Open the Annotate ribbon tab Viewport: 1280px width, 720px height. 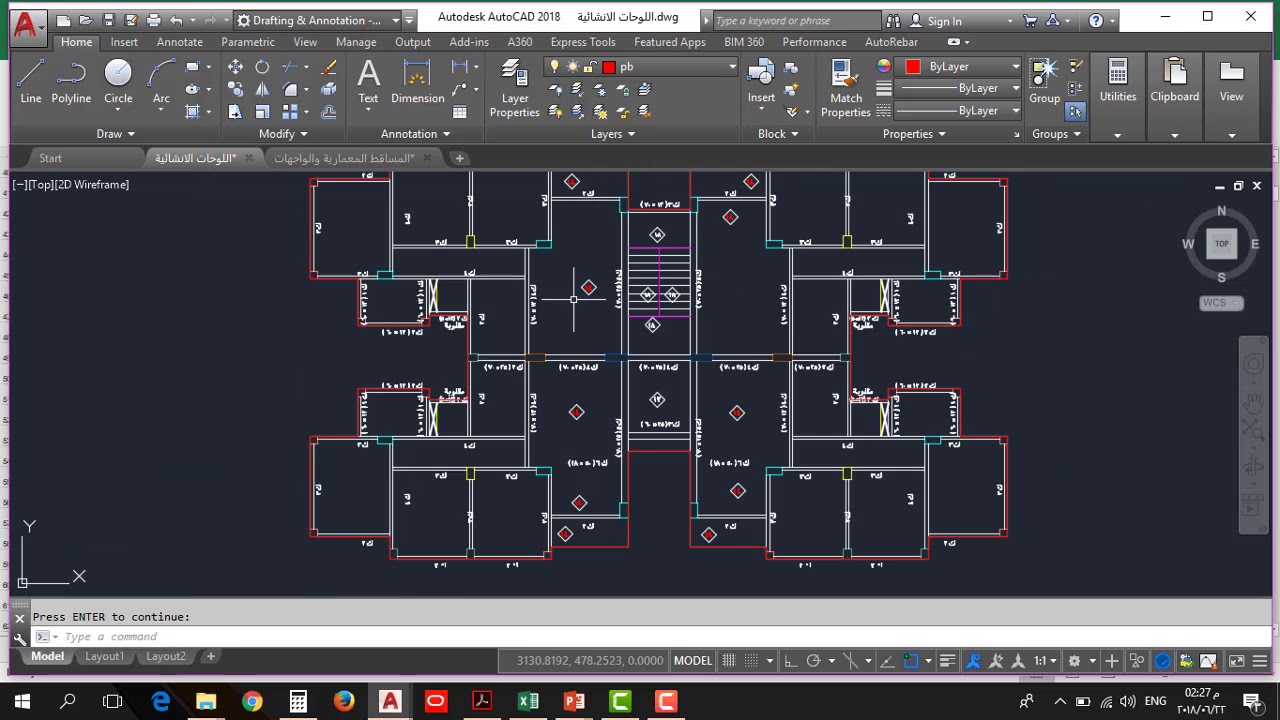(179, 42)
